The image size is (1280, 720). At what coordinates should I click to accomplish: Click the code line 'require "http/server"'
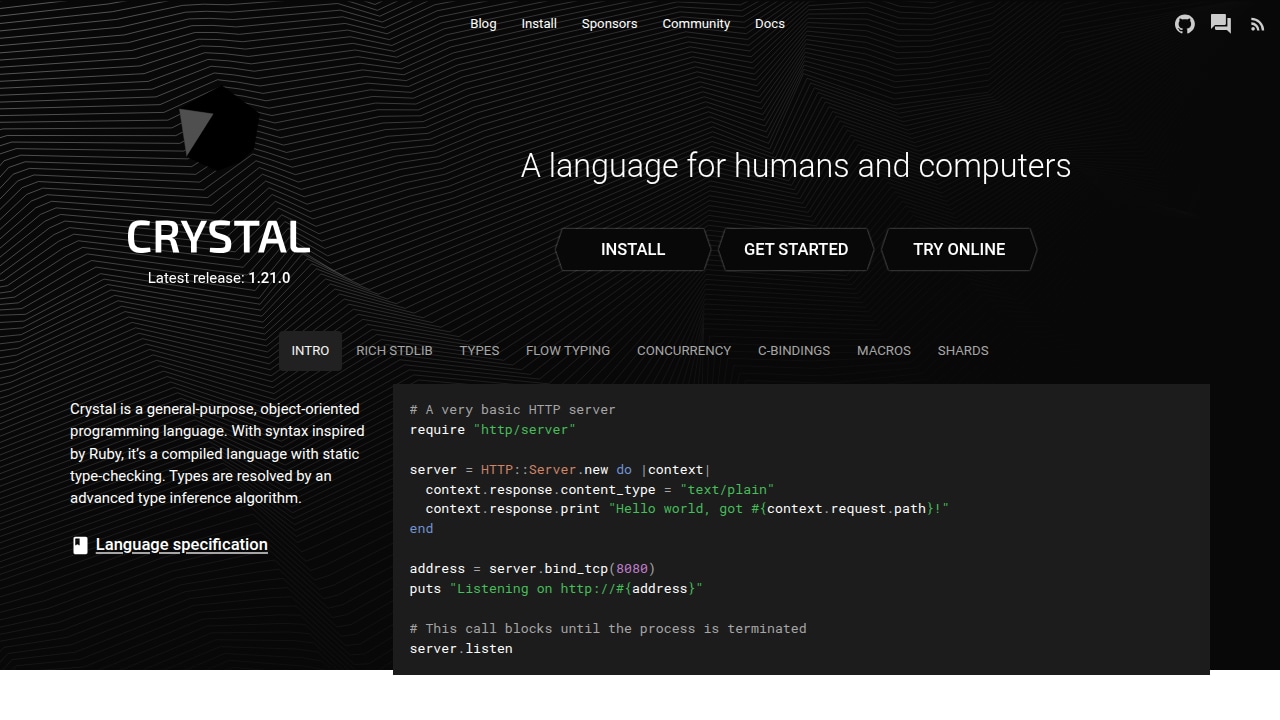click(493, 430)
